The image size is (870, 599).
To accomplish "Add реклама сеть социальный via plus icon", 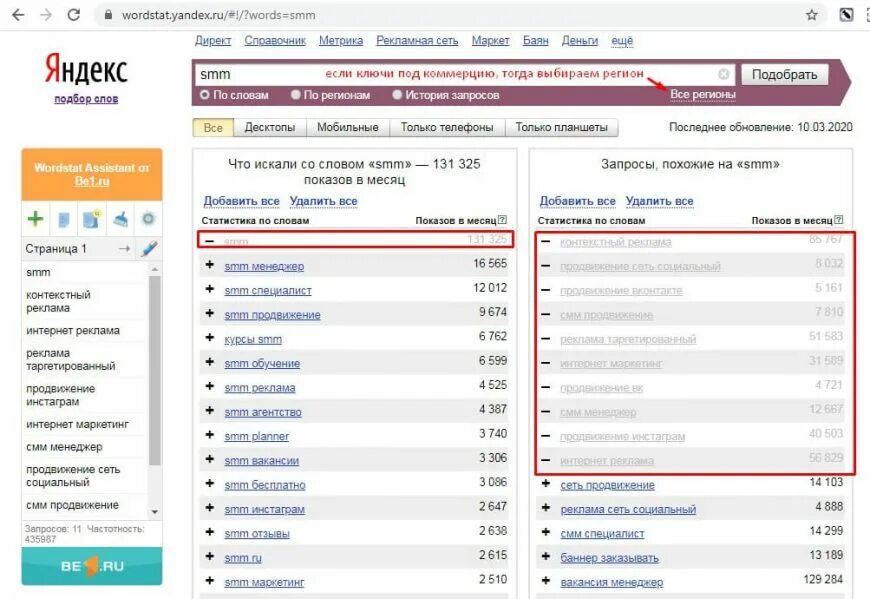I will (546, 508).
